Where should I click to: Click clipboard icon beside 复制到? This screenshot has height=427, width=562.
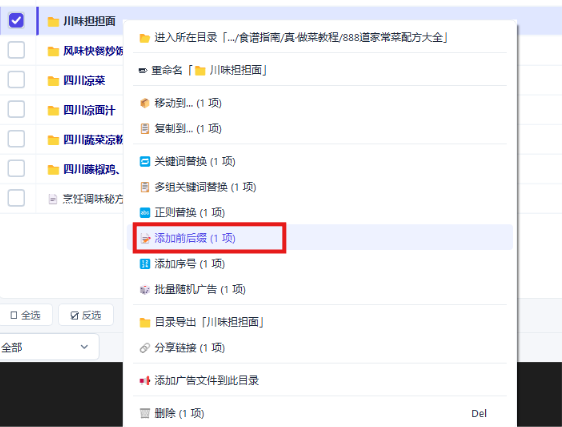click(x=144, y=128)
